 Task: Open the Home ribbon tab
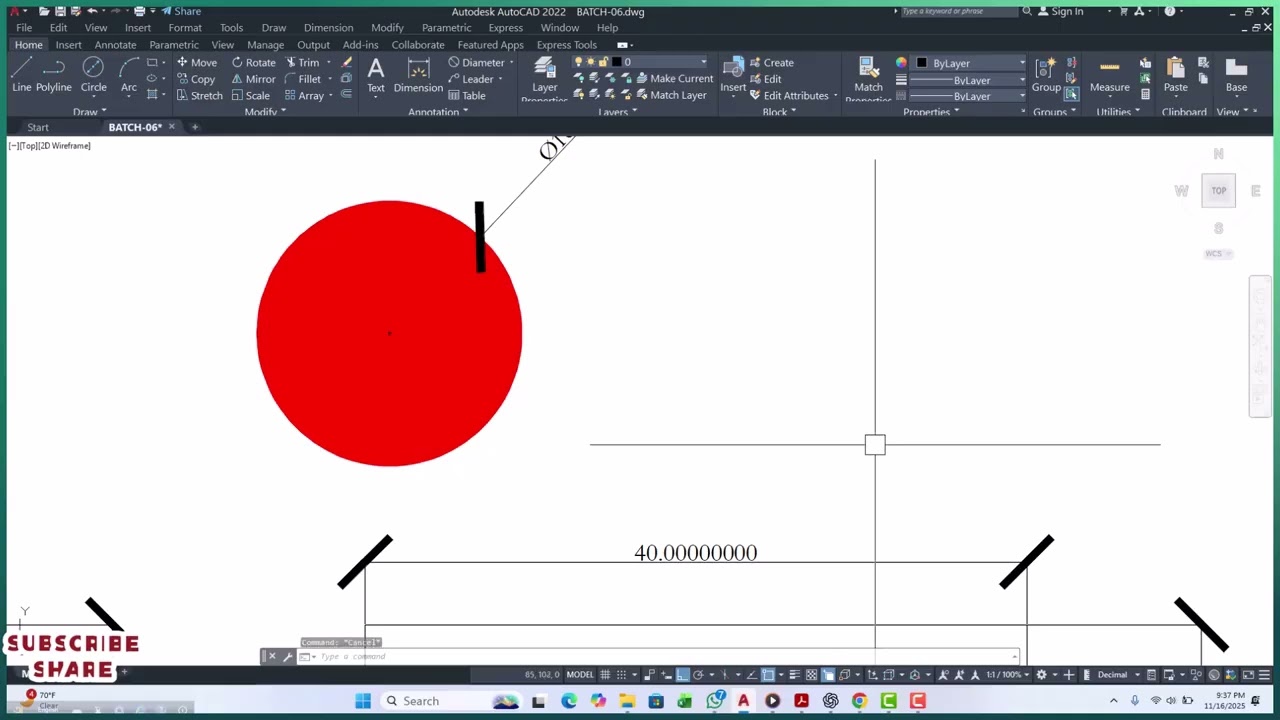pyautogui.click(x=28, y=45)
